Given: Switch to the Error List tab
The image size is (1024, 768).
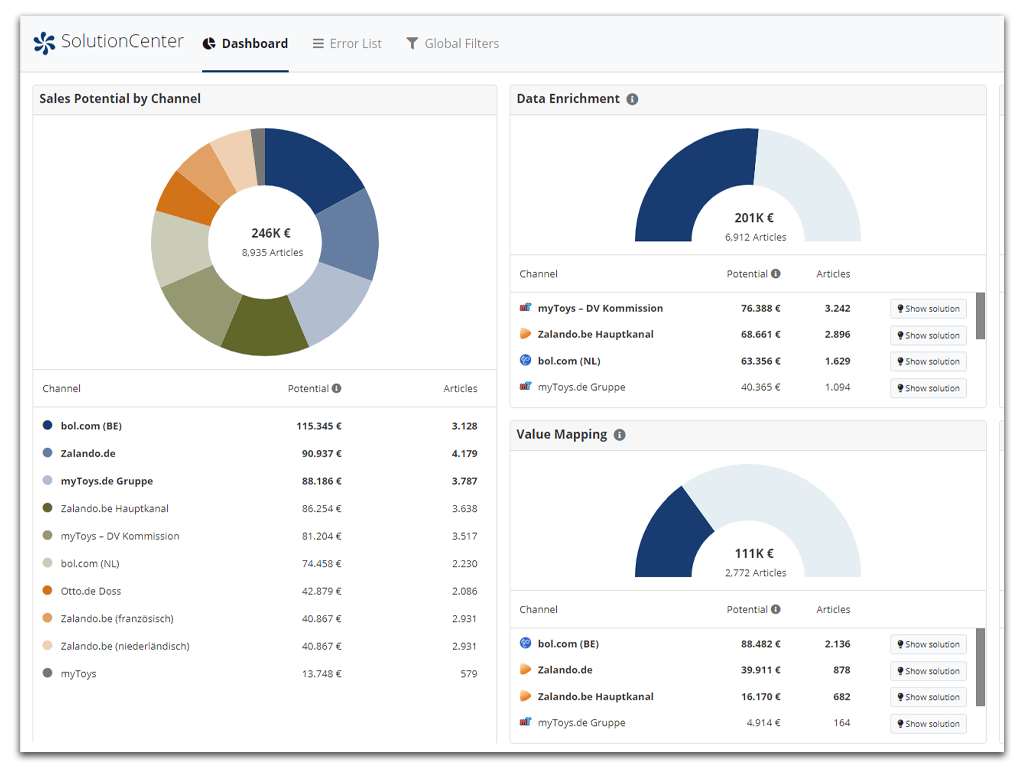Looking at the screenshot, I should coord(347,44).
